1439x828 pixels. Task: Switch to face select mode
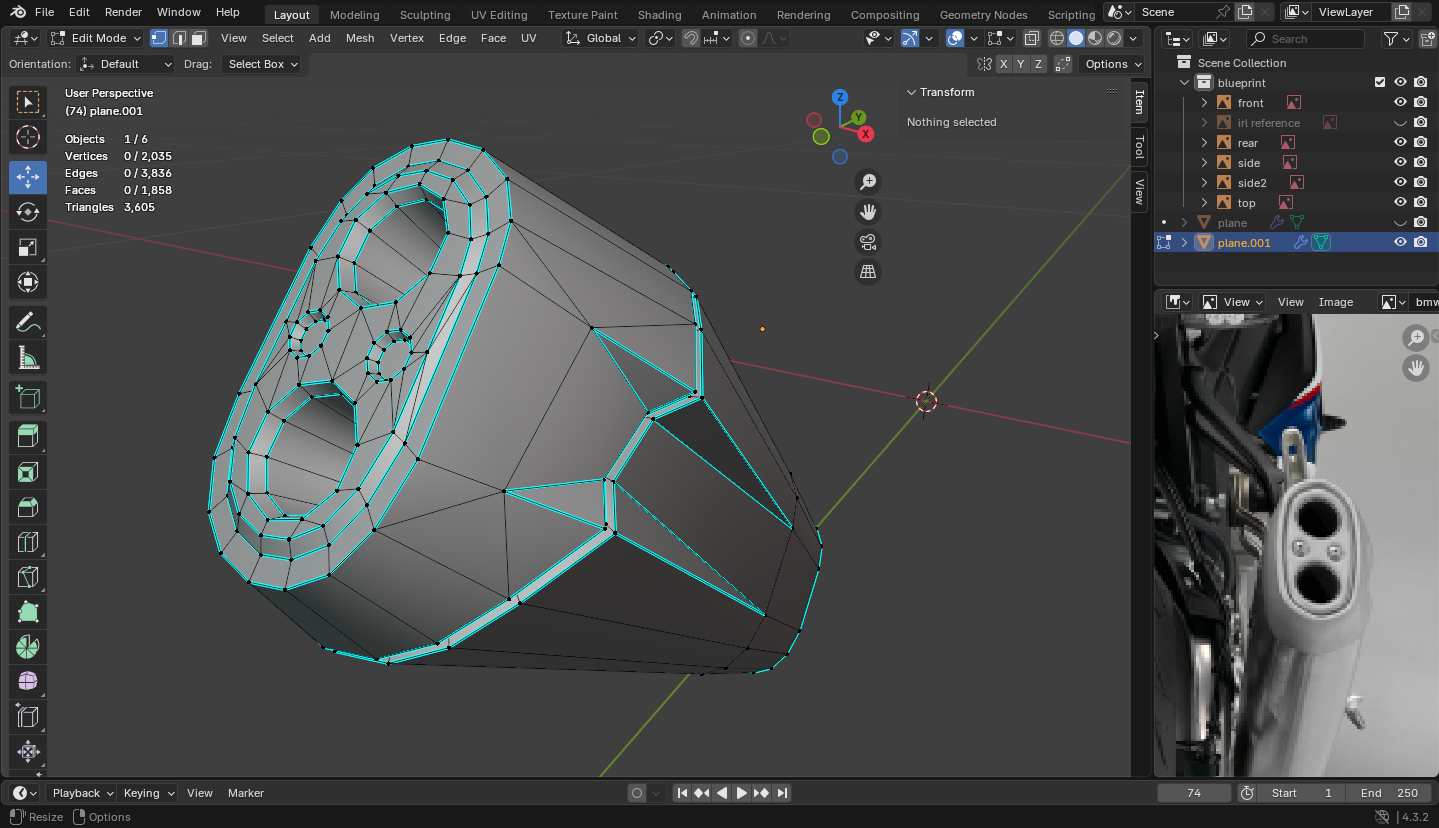pyautogui.click(x=199, y=38)
